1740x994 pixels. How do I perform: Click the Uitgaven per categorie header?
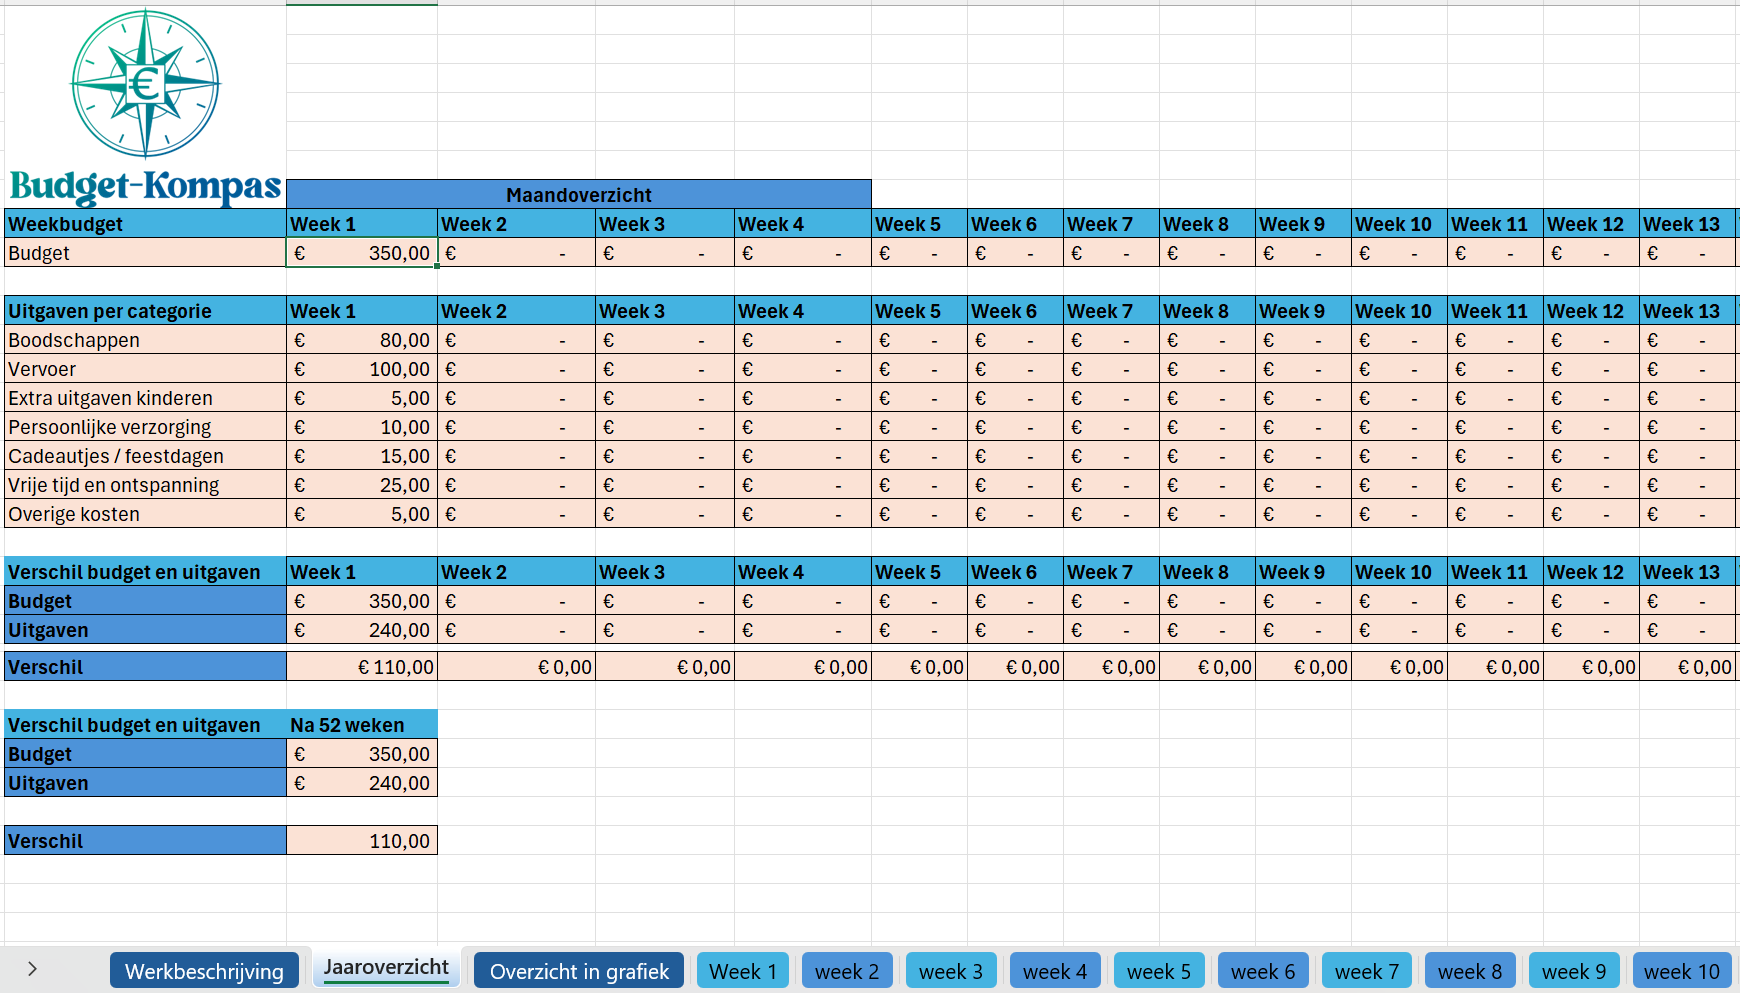(110, 311)
